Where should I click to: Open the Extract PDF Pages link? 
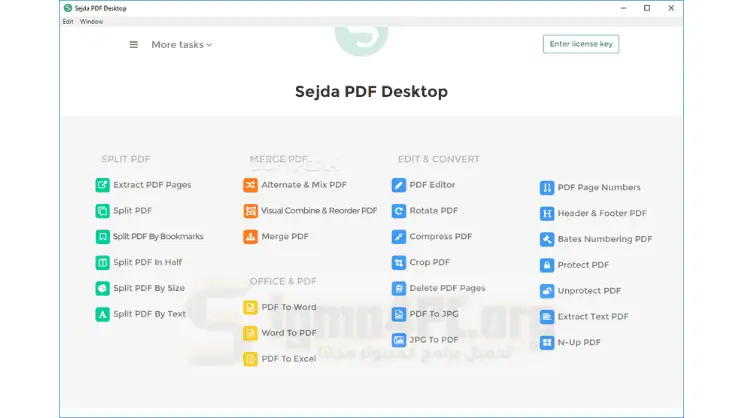pyautogui.click(x=152, y=185)
